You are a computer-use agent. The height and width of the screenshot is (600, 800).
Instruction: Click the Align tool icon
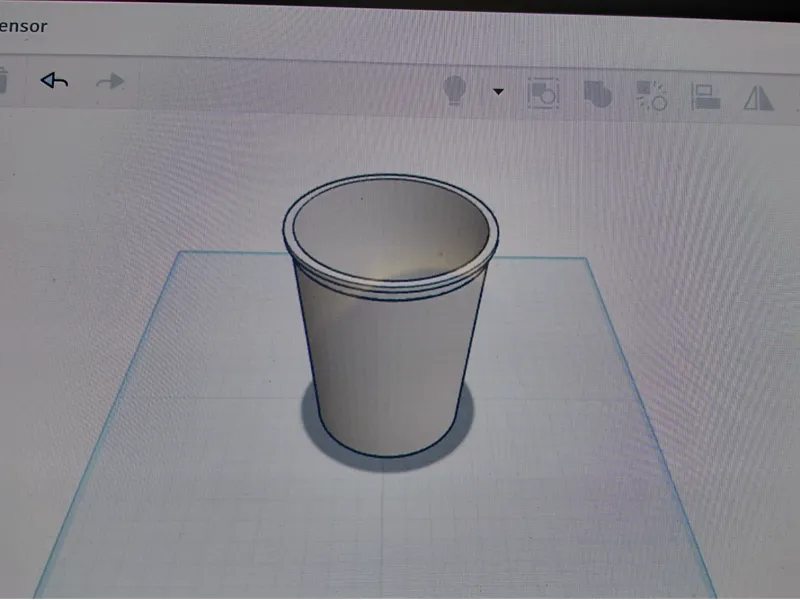705,96
